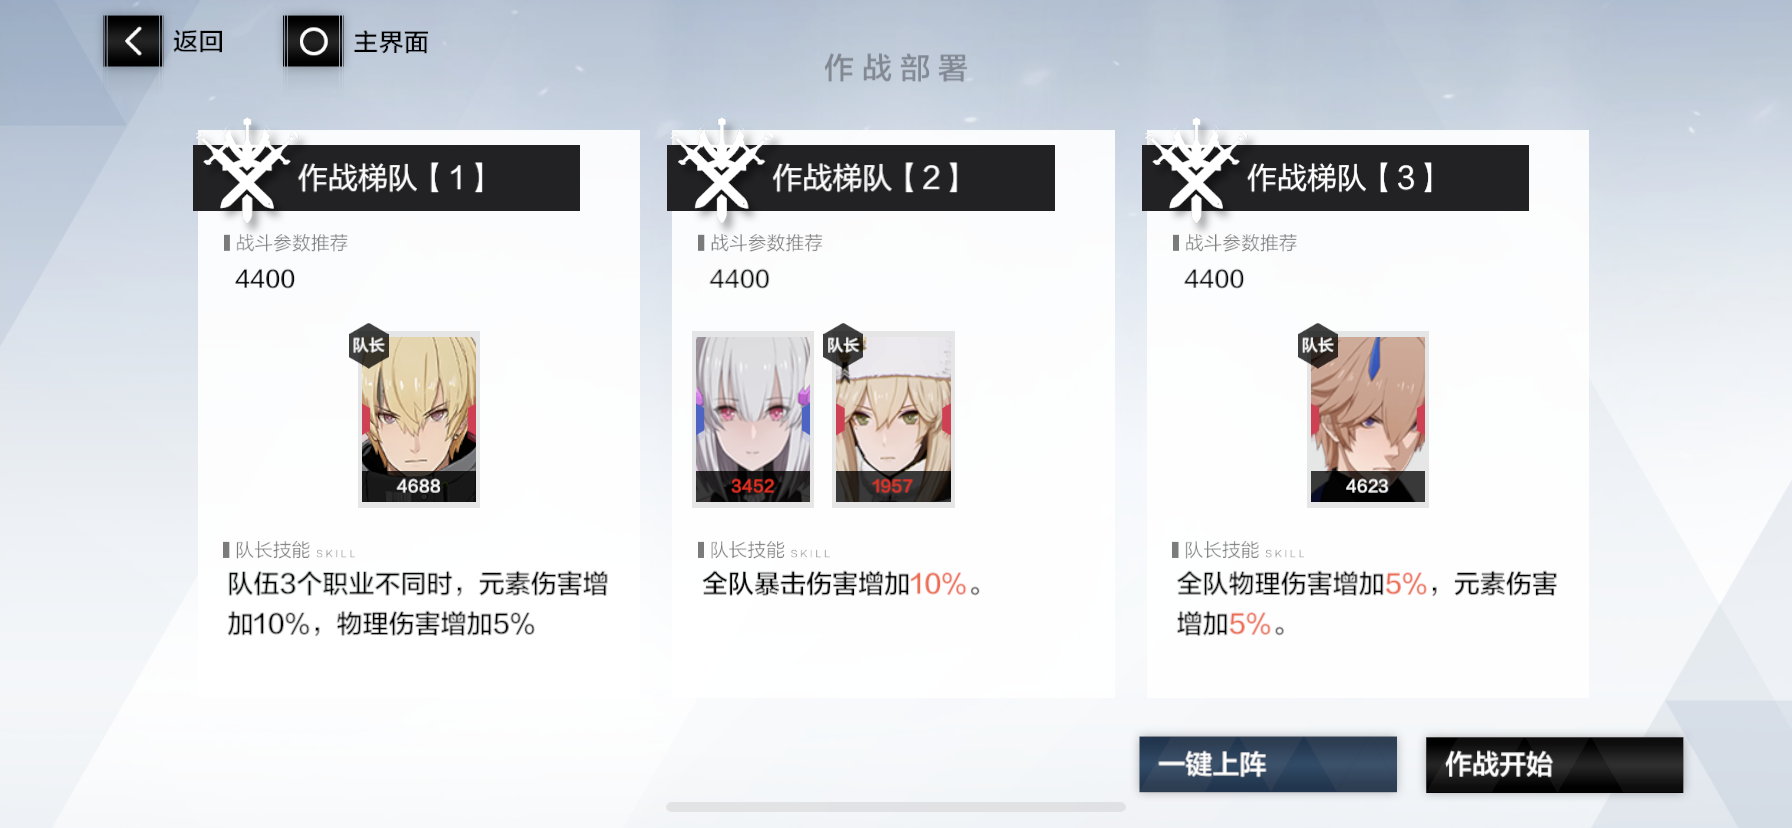The height and width of the screenshot is (828, 1792).
Task: Select the snowflake emblem of echelon 1
Action: point(246,170)
